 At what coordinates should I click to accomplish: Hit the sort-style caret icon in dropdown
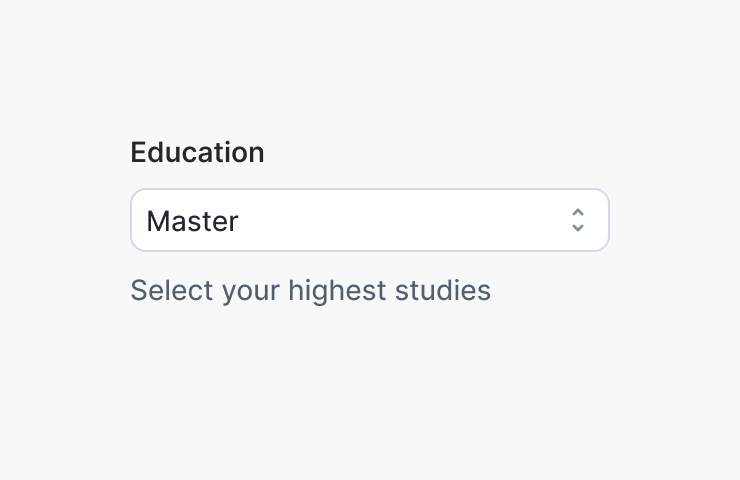[x=577, y=220]
